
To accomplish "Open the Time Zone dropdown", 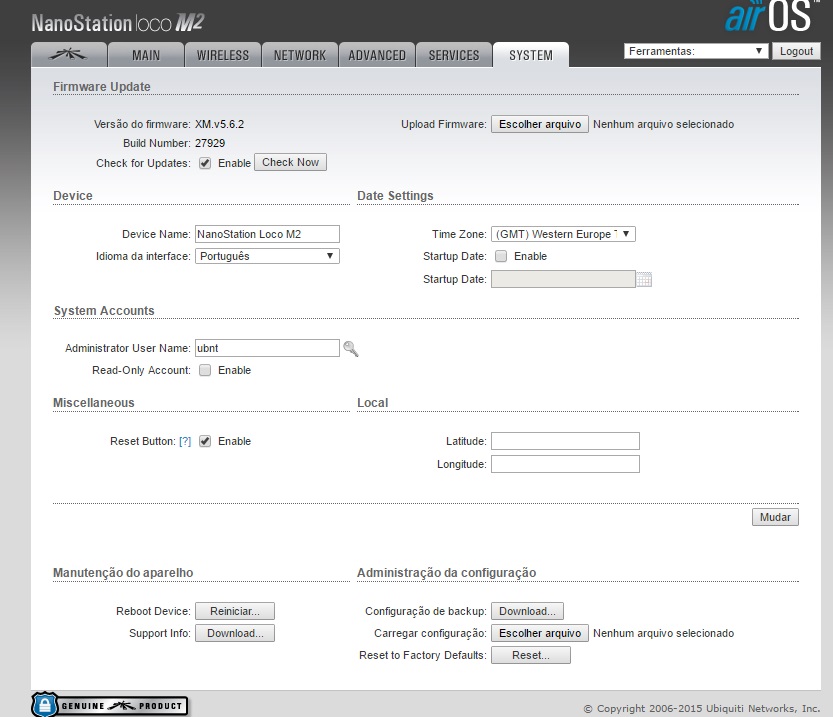I will pyautogui.click(x=563, y=234).
